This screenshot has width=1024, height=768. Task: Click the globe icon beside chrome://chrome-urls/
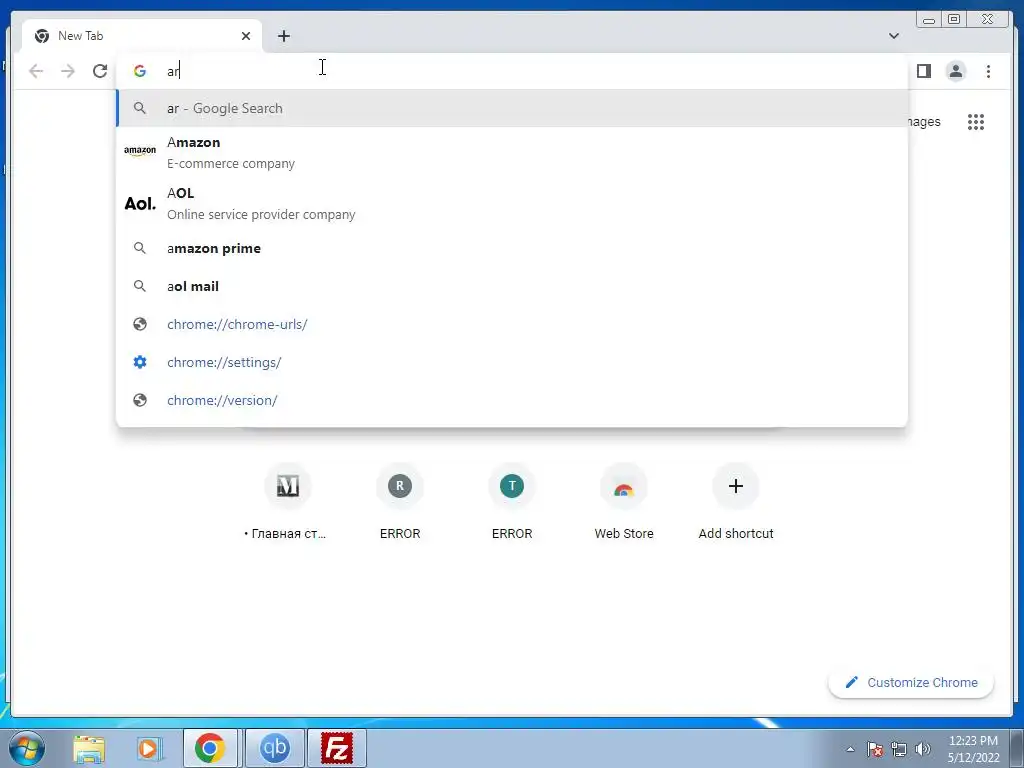[140, 324]
